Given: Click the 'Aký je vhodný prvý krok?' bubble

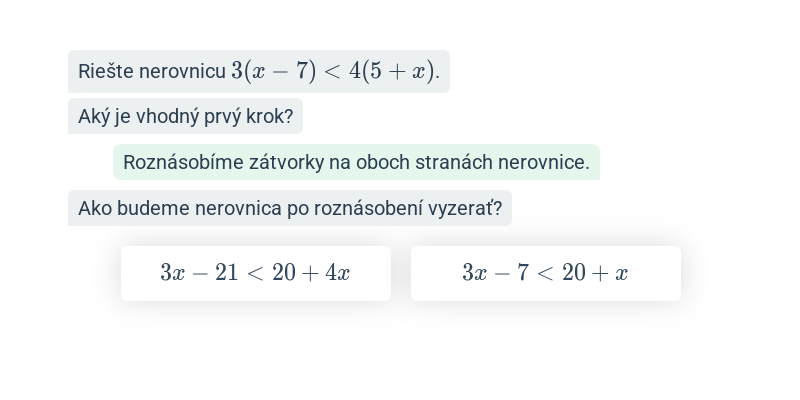Looking at the screenshot, I should pos(185,116).
